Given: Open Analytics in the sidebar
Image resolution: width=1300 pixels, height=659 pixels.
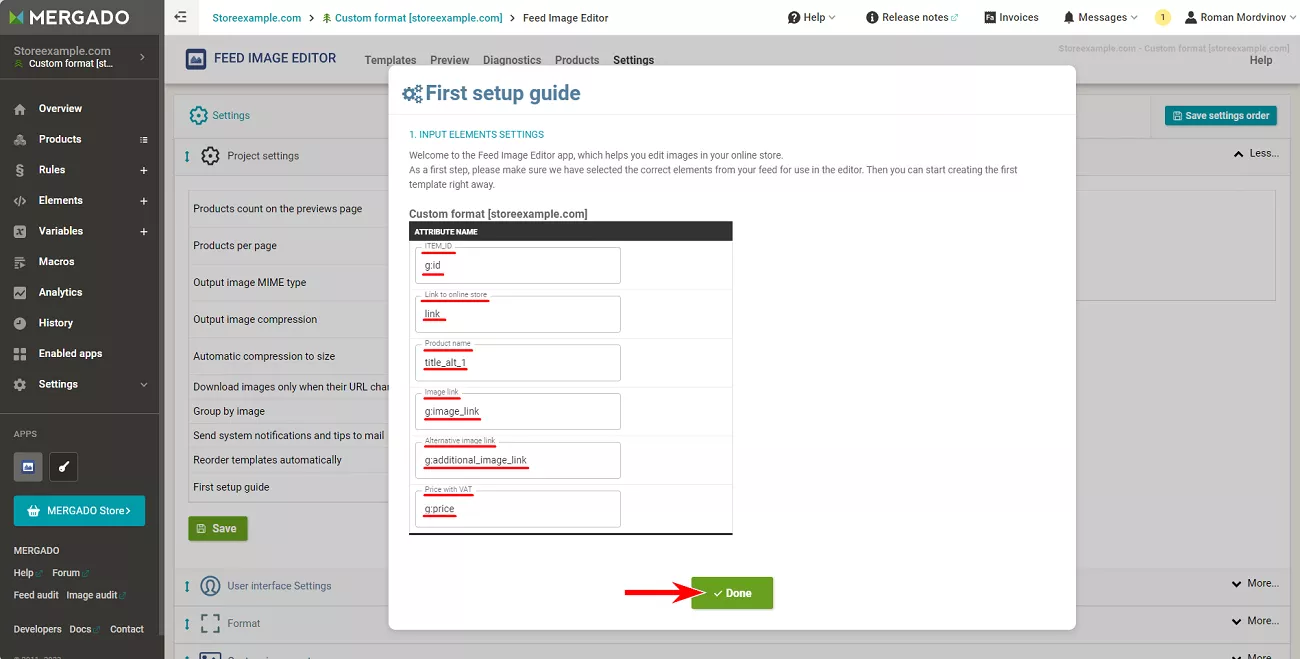Looking at the screenshot, I should pyautogui.click(x=60, y=292).
